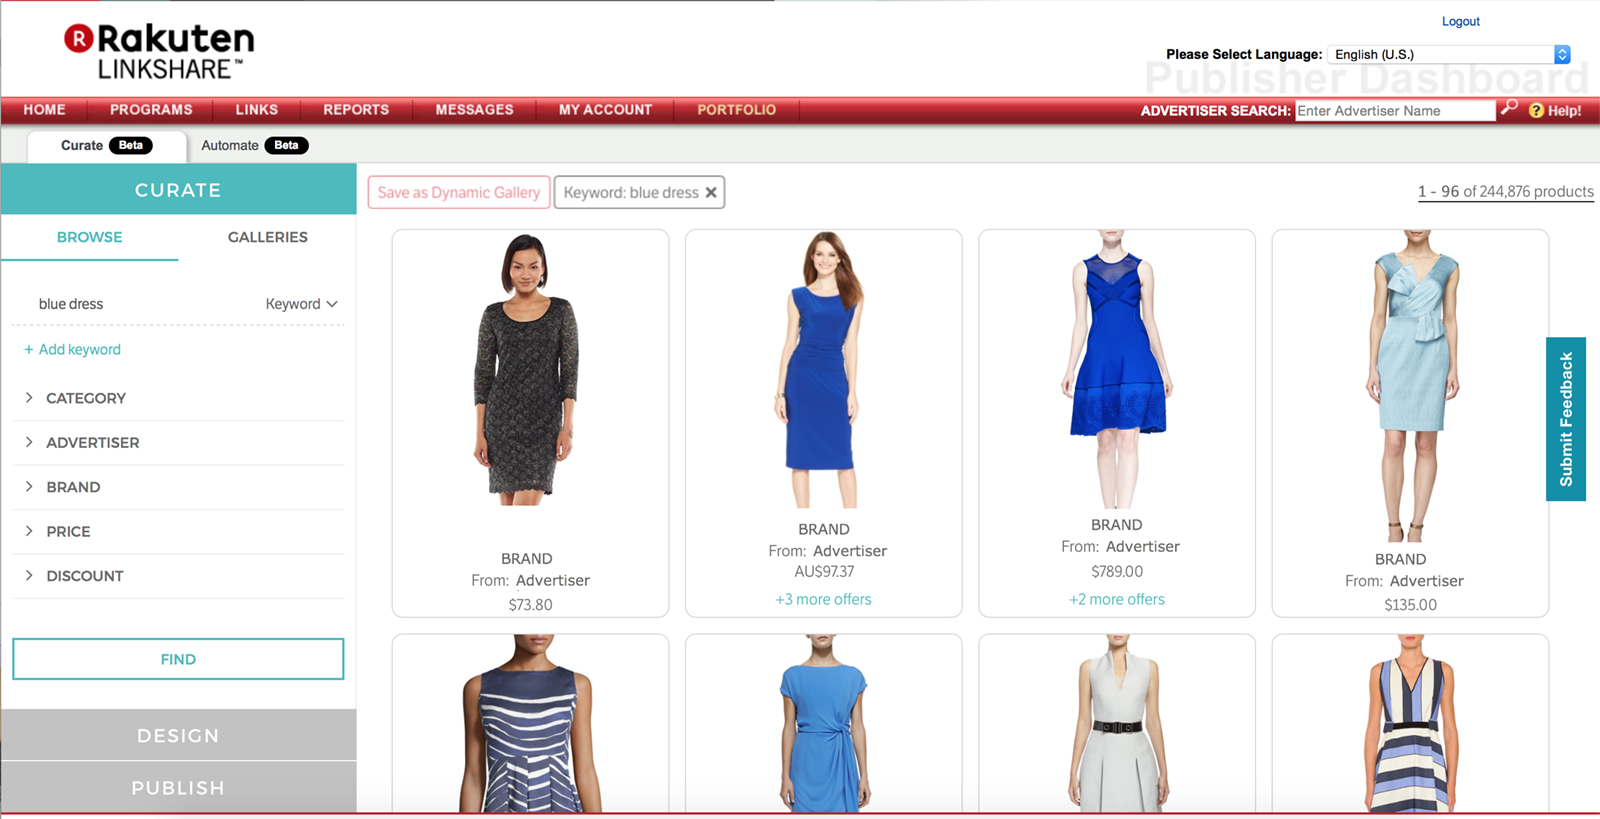Open the REPORTS menu
Viewport: 1600px width, 819px height.
pyautogui.click(x=356, y=110)
